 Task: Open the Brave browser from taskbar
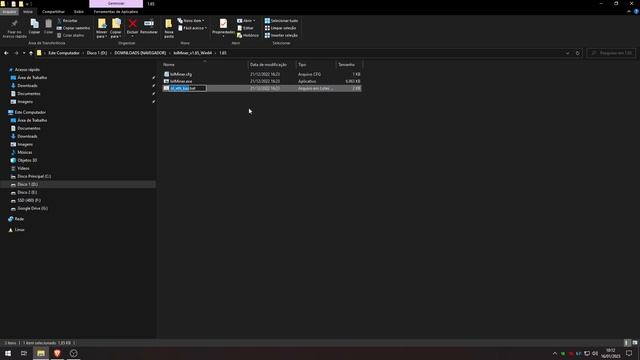[x=57, y=353]
